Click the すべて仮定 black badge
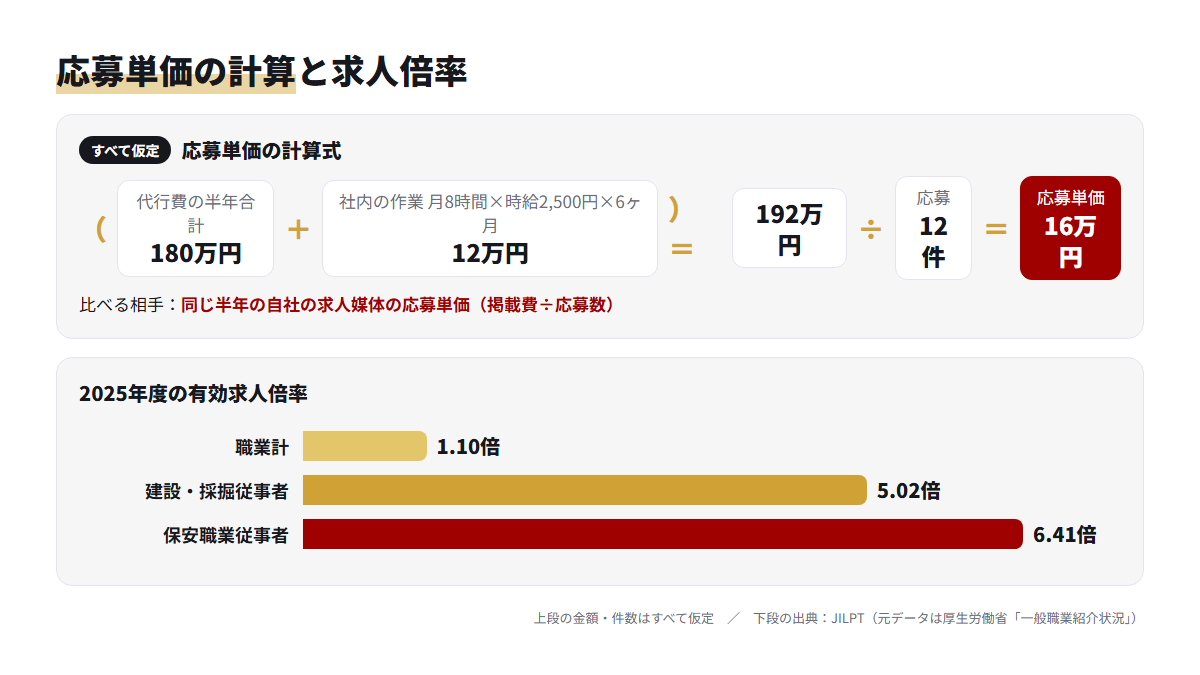The height and width of the screenshot is (675, 1200). click(125, 151)
